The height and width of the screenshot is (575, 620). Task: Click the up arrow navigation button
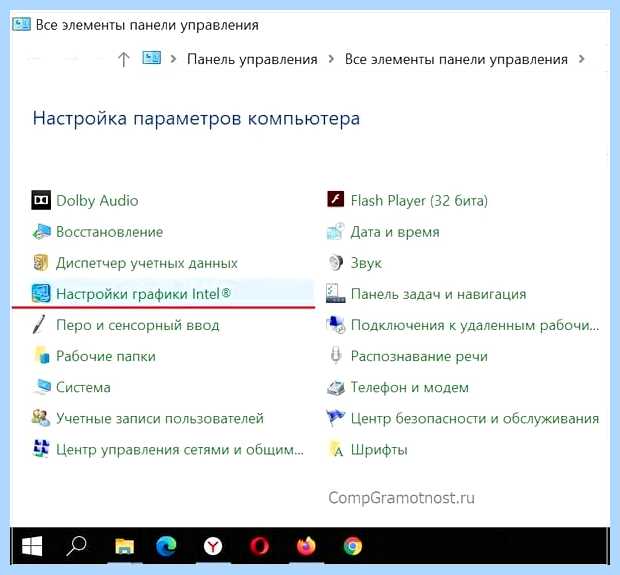[x=124, y=59]
